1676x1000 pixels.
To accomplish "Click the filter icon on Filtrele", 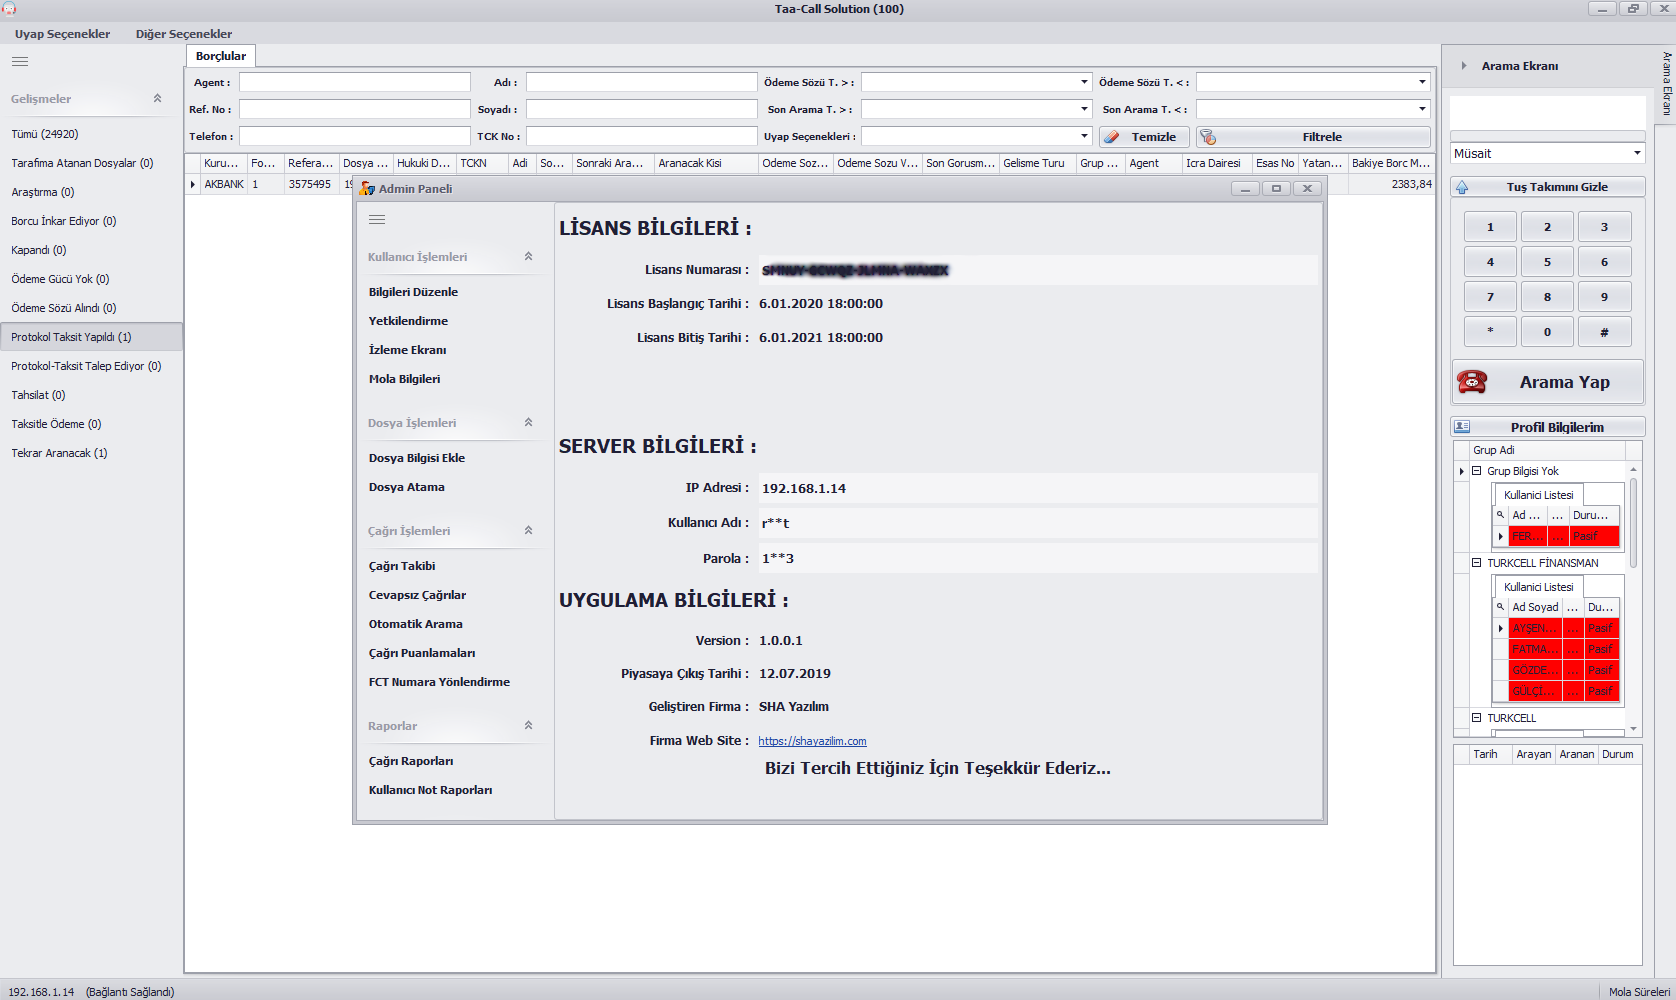I will click(1208, 137).
